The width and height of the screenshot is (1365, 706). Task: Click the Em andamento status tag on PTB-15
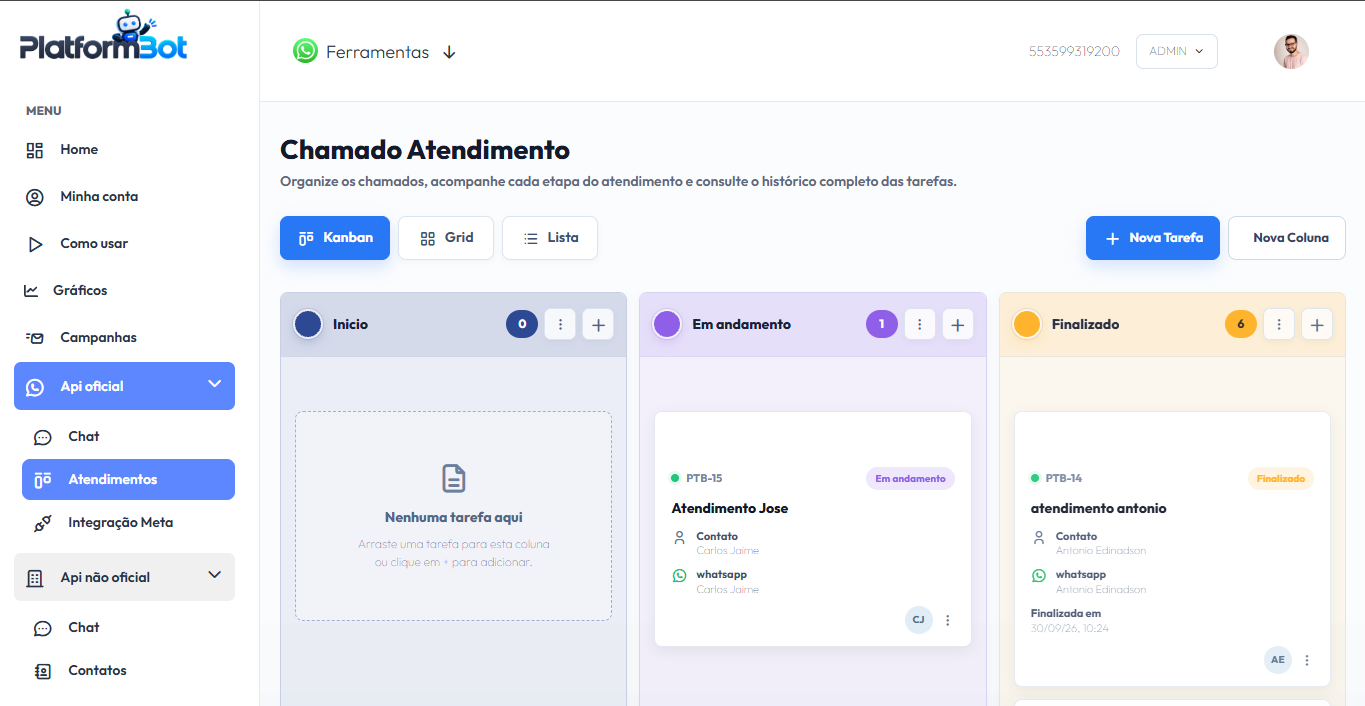(910, 479)
